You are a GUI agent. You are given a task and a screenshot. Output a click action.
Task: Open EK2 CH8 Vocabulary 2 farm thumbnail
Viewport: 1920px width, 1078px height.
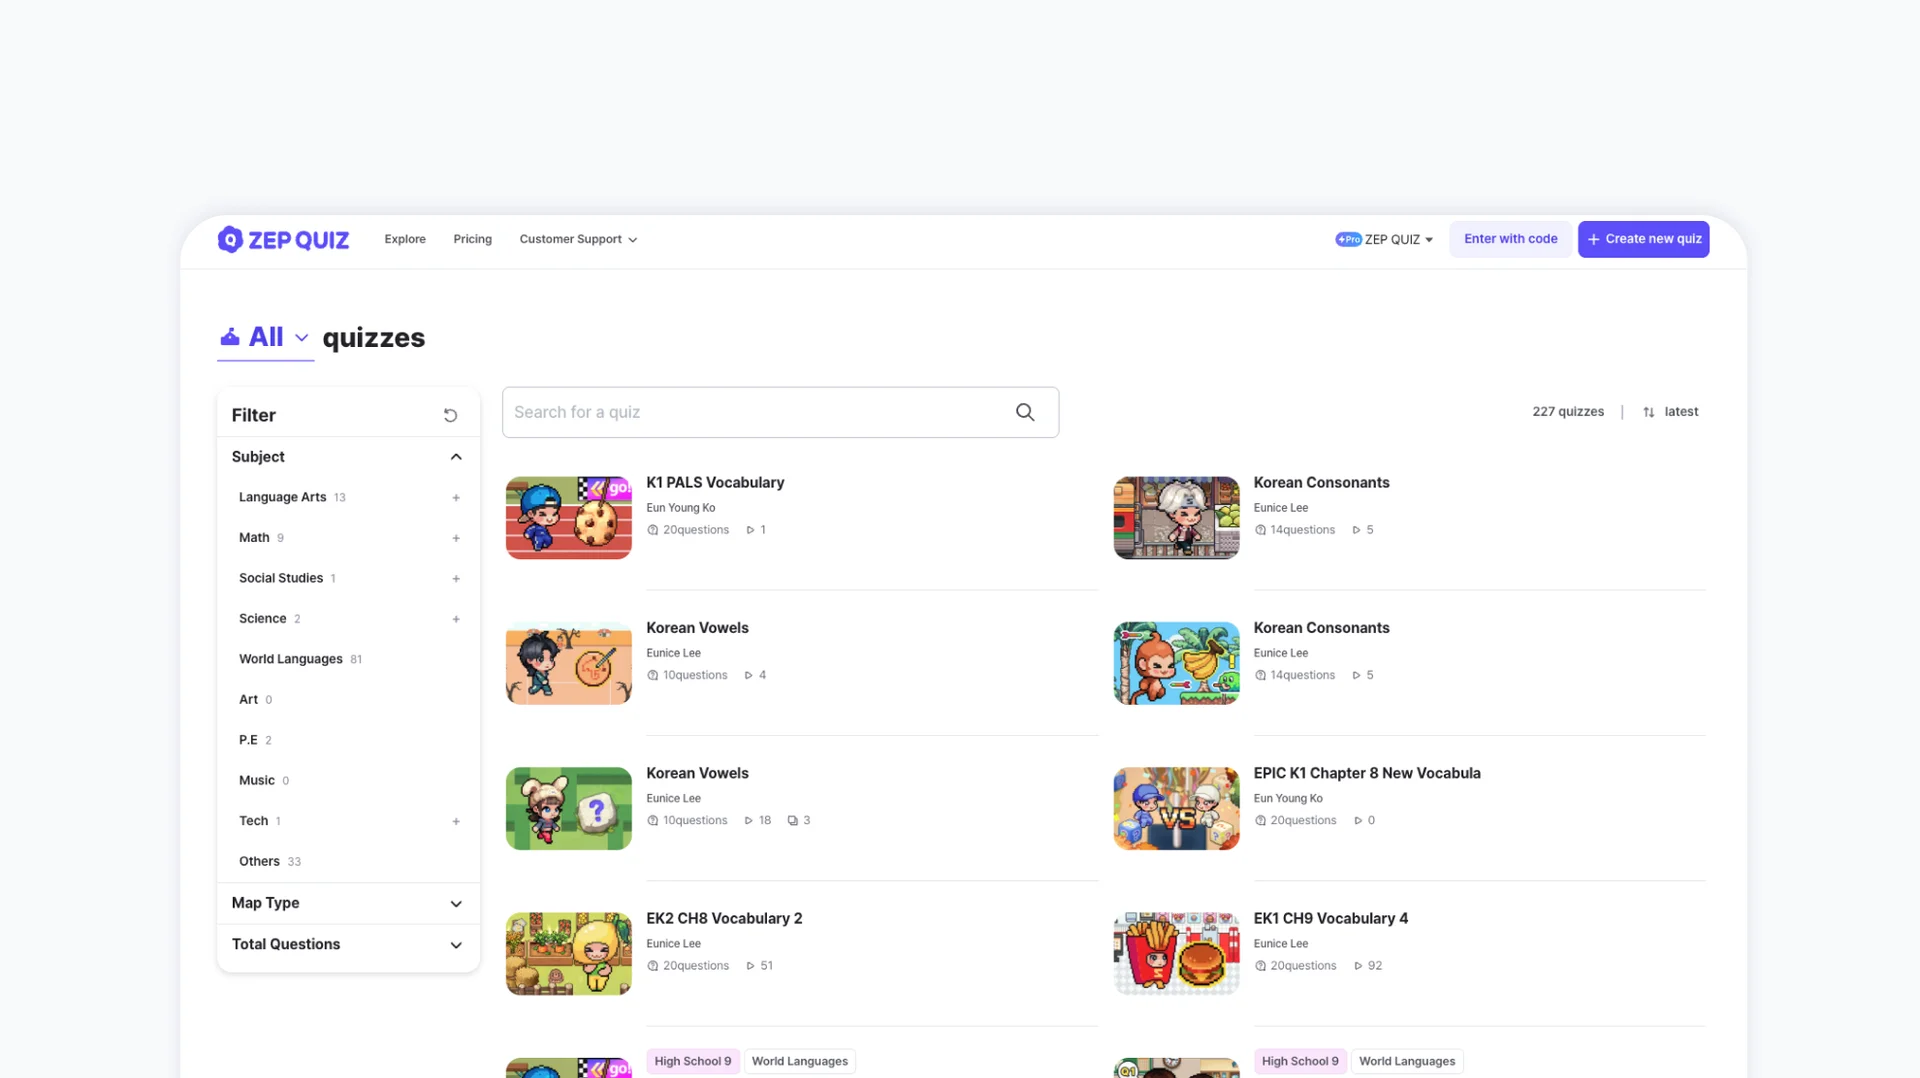569,954
